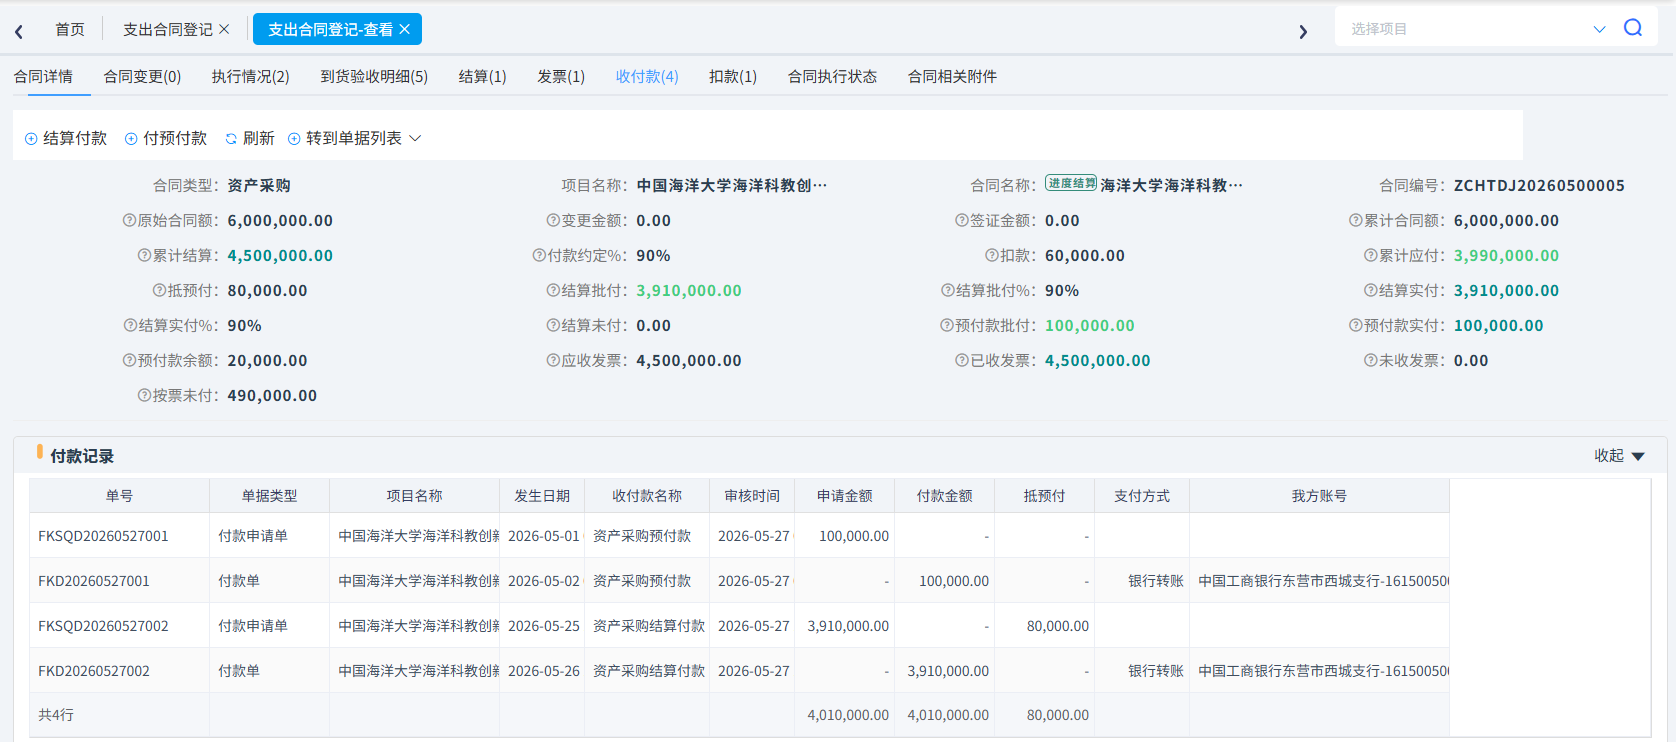Open the 到货验收明细(5) tab
The image size is (1676, 742).
tap(374, 76)
